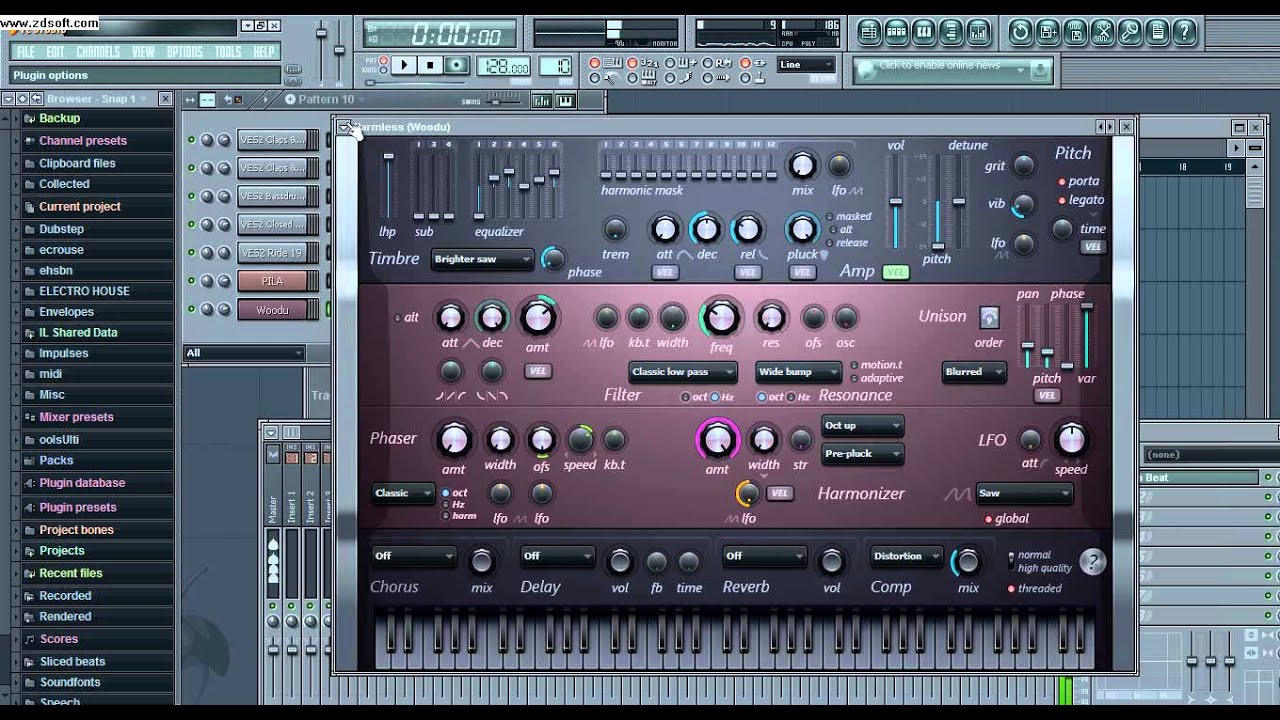This screenshot has height=720, width=1280.
Task: Open the FILE menu
Action: click(26, 52)
